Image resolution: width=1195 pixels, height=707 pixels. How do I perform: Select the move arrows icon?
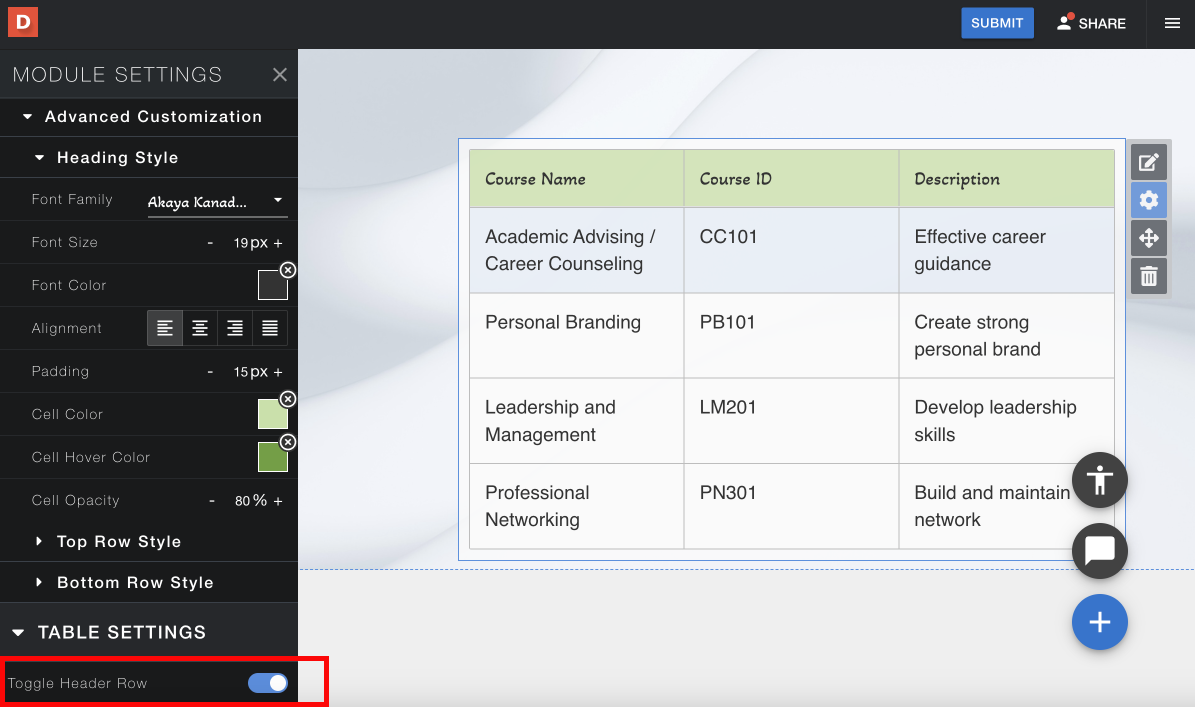[x=1148, y=238]
